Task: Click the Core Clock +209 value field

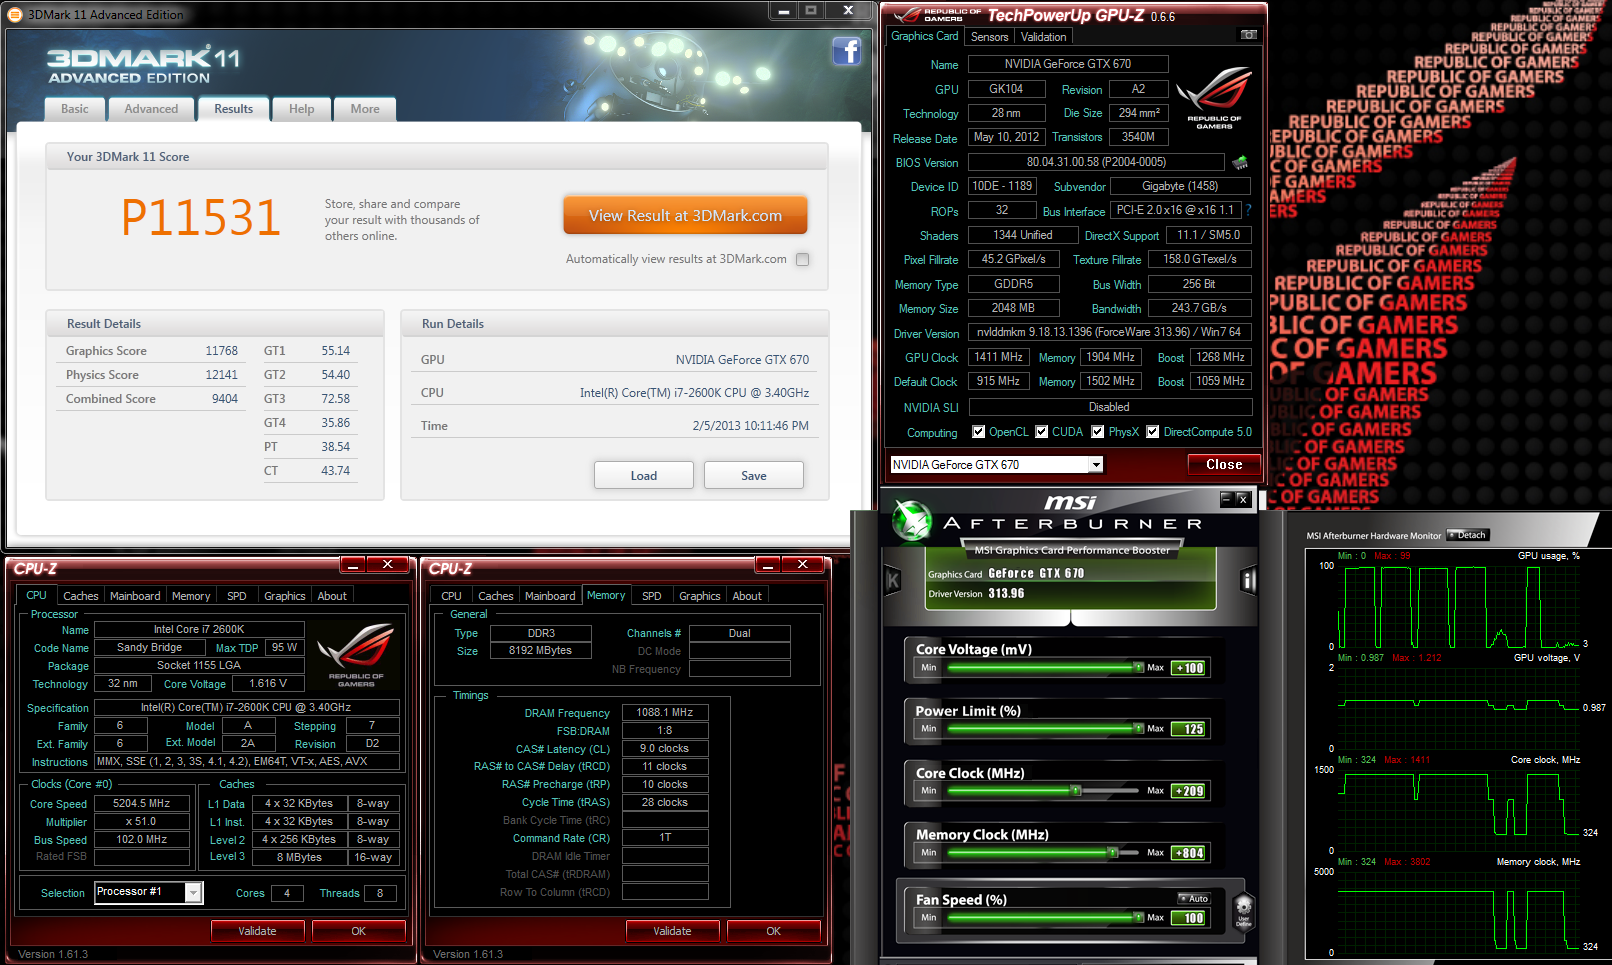Action: click(x=1190, y=791)
